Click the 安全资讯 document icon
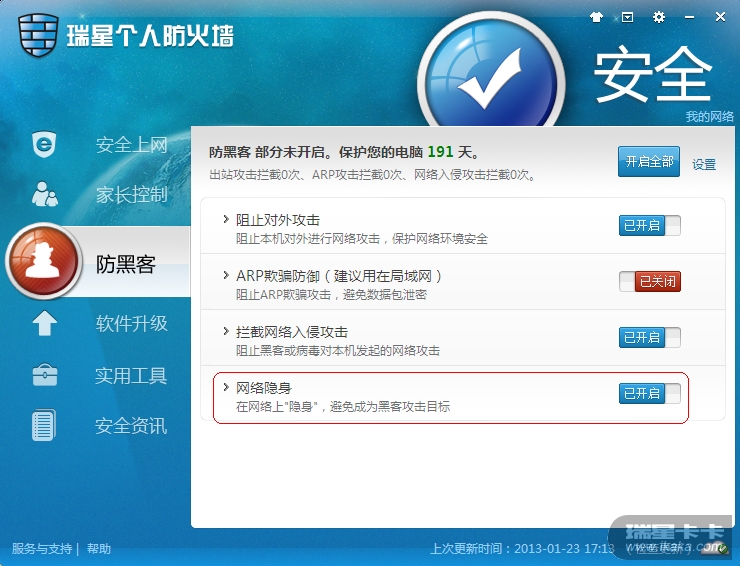The height and width of the screenshot is (566, 740). pyautogui.click(x=44, y=425)
